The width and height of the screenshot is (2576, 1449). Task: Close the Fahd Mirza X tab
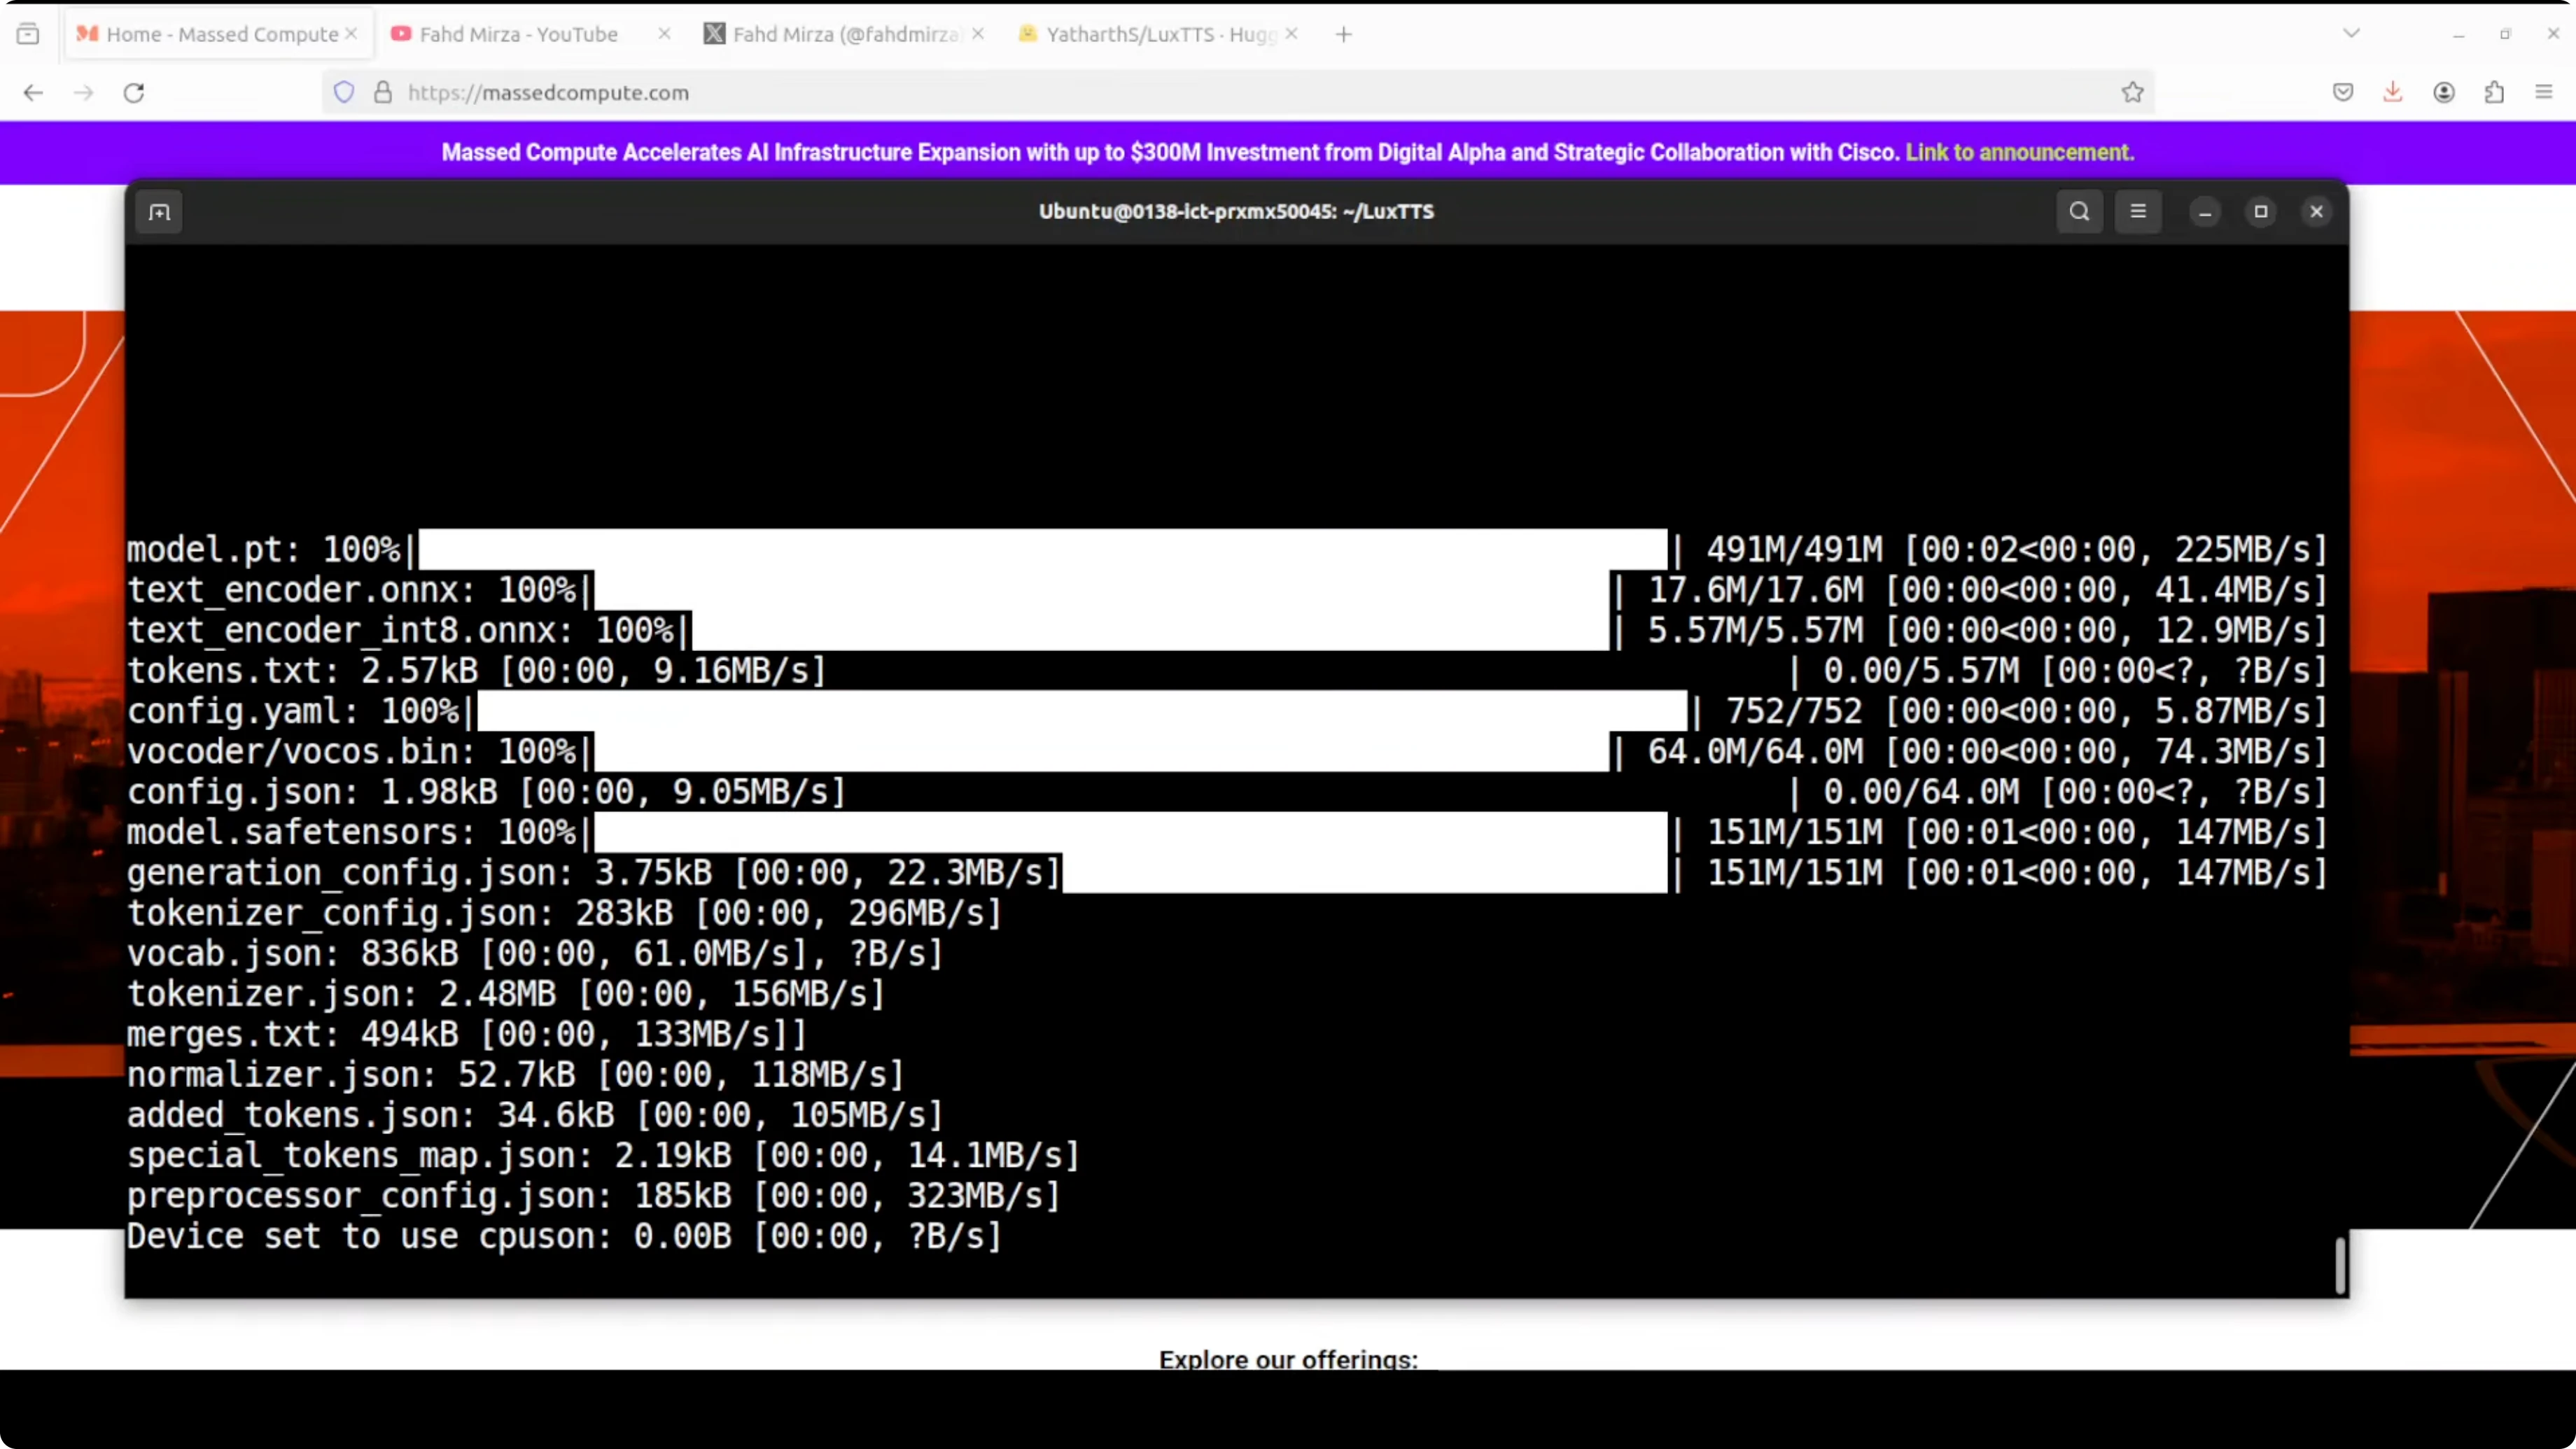click(x=978, y=34)
